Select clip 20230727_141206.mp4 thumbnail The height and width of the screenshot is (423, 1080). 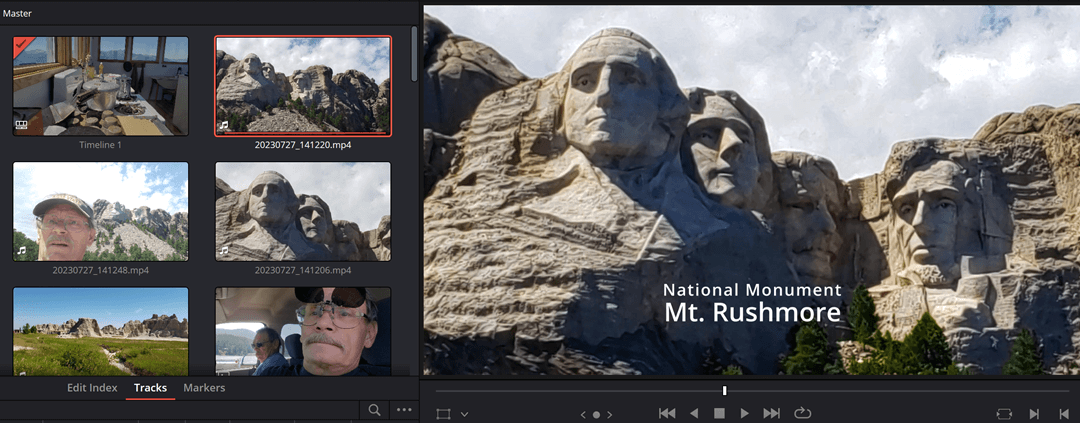click(303, 212)
